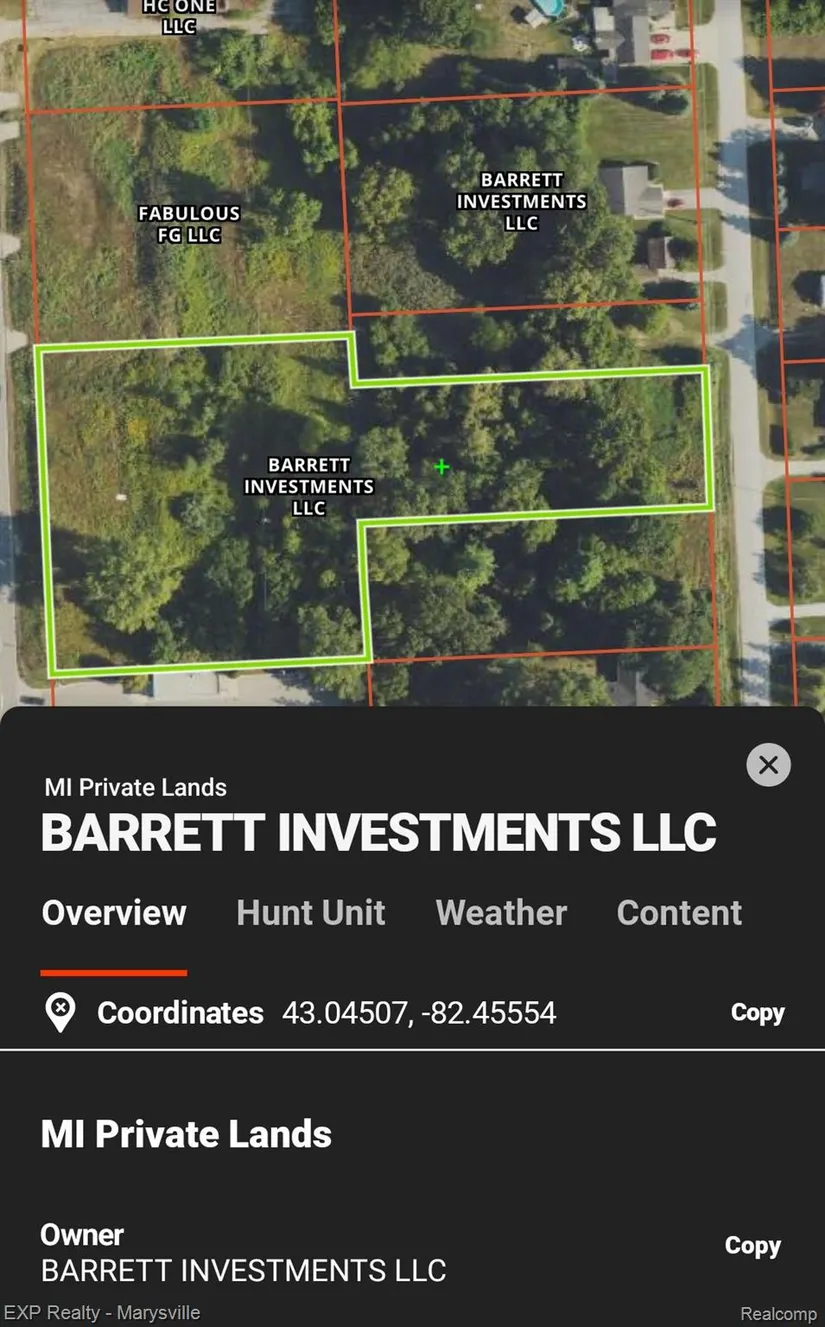
Task: Copy the coordinates value
Action: point(757,1013)
